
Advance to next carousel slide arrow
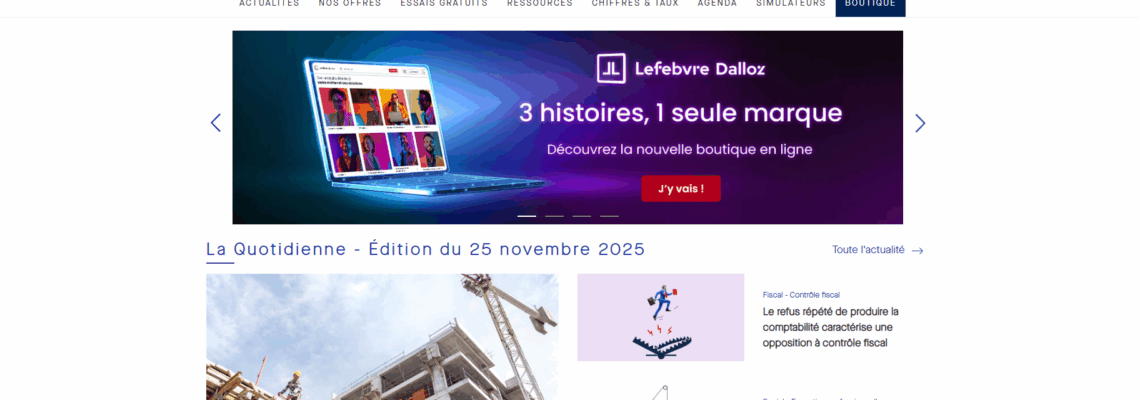pyautogui.click(x=920, y=123)
